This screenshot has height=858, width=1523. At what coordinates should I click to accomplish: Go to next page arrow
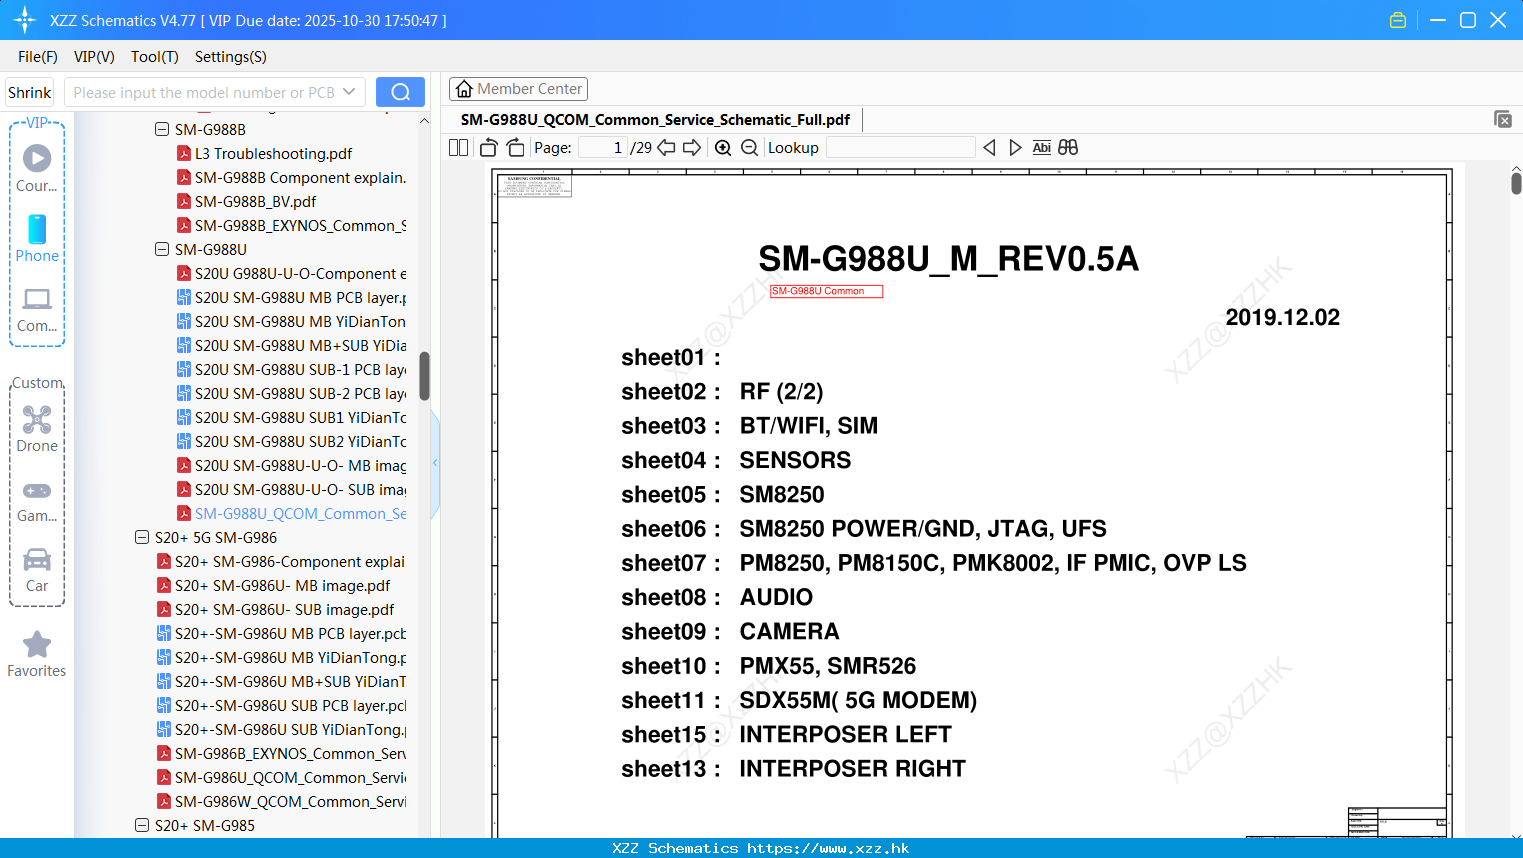pyautogui.click(x=692, y=147)
